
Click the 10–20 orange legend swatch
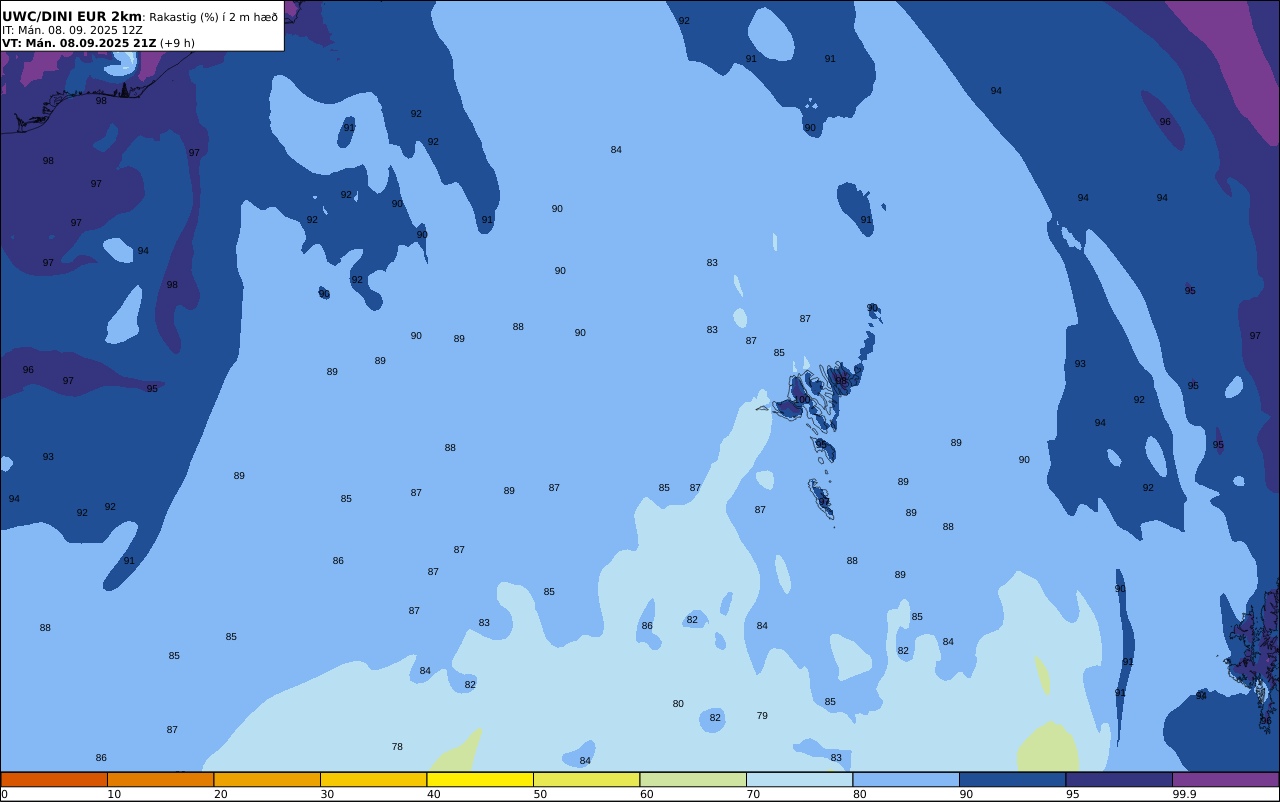pyautogui.click(x=161, y=779)
